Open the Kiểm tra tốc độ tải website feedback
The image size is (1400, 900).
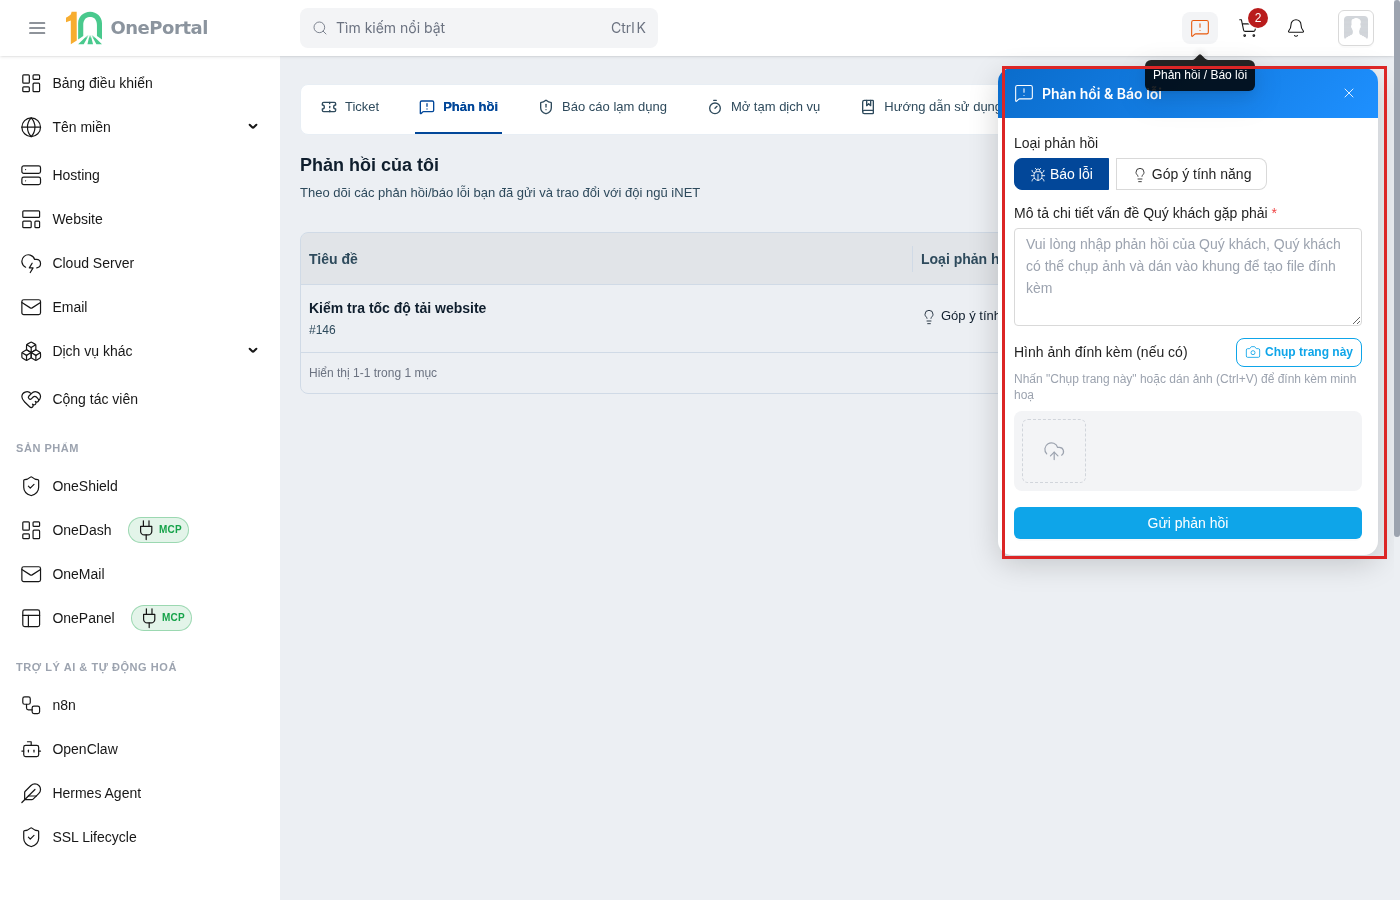(397, 308)
